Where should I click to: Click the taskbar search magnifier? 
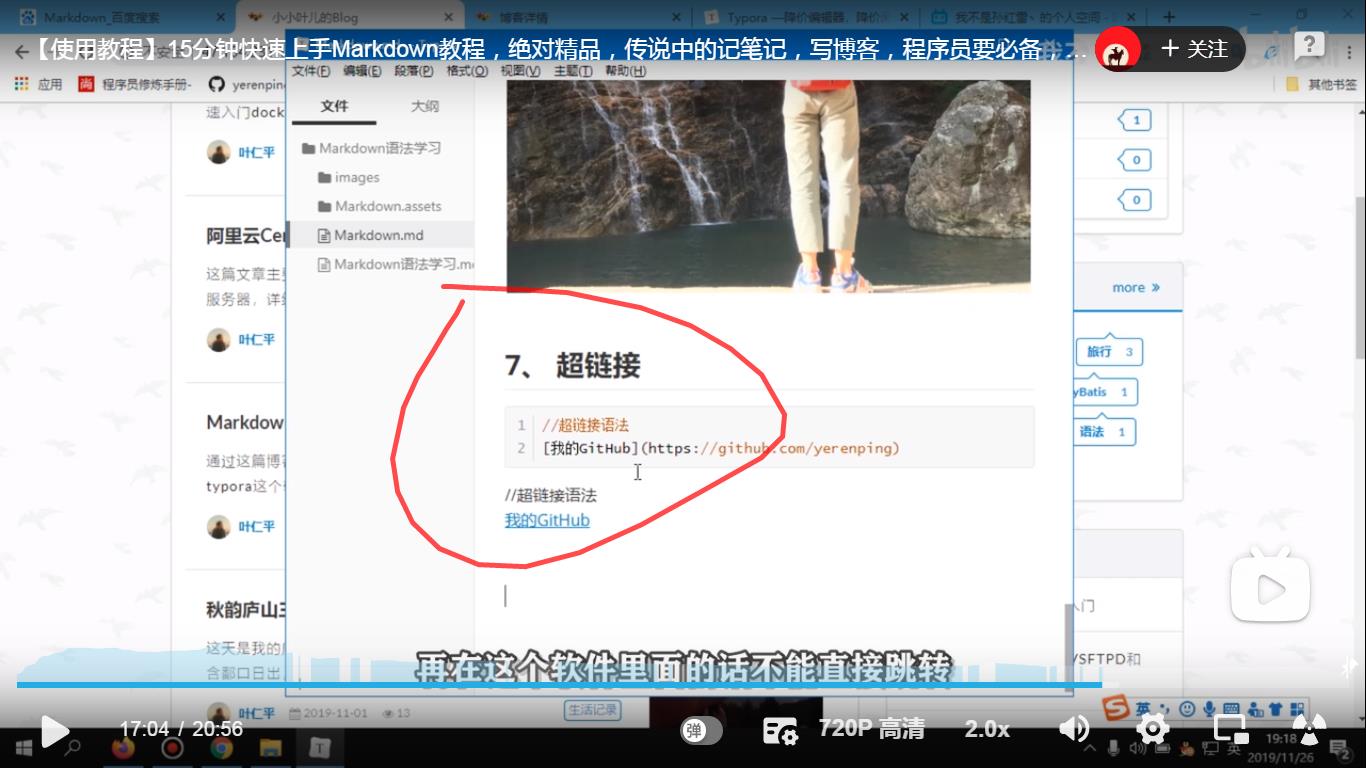click(x=72, y=747)
